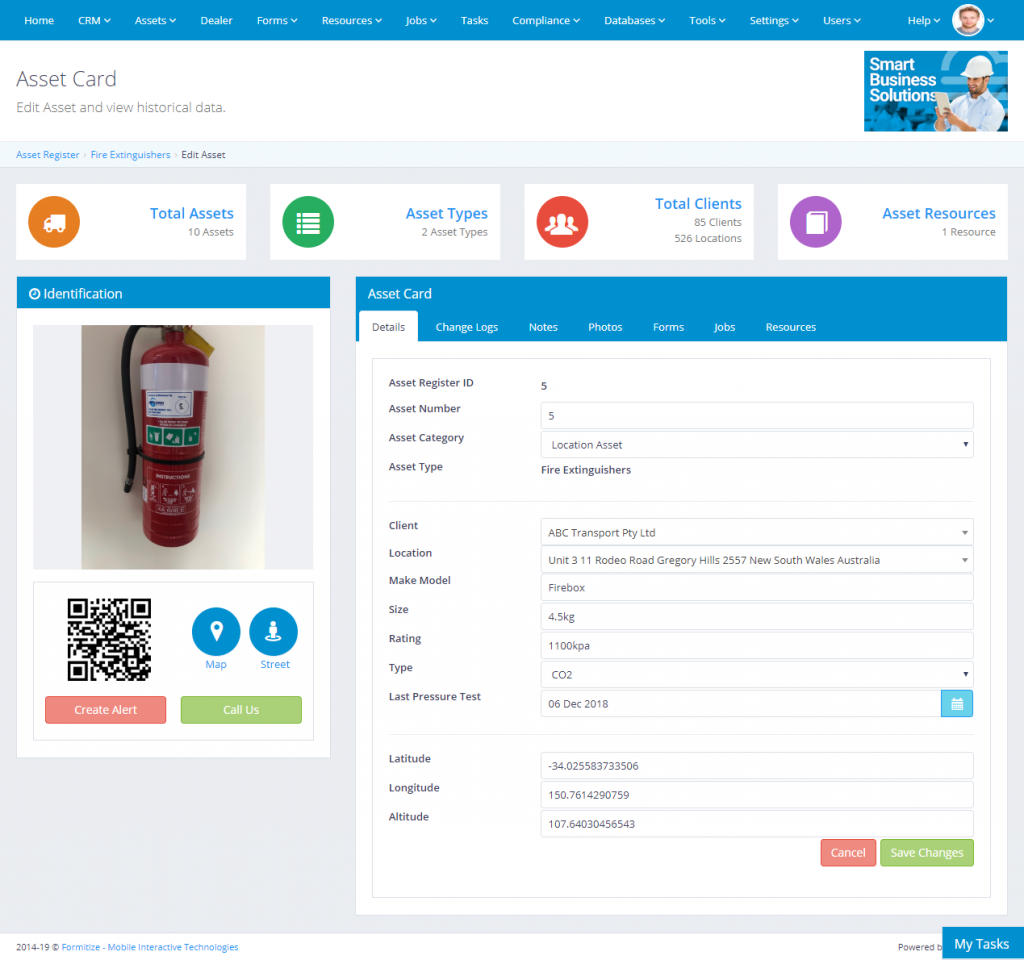1024x960 pixels.
Task: Click the orange truck Total Assets icon
Action: (x=53, y=222)
